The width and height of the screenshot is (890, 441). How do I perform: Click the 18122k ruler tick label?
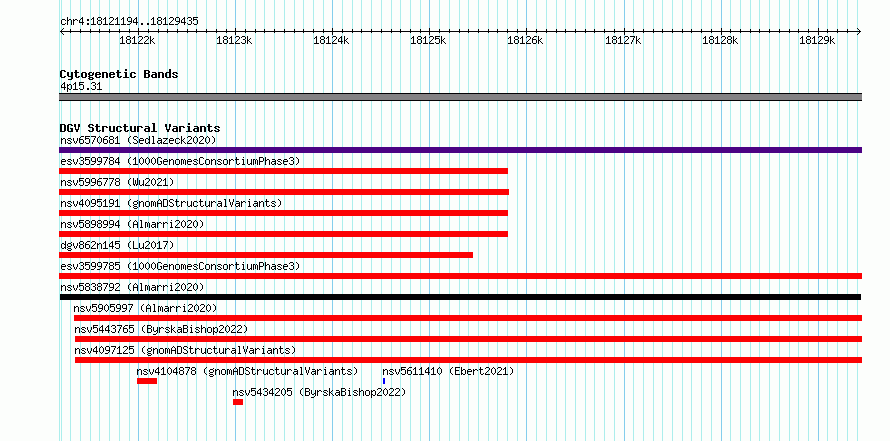coord(137,41)
